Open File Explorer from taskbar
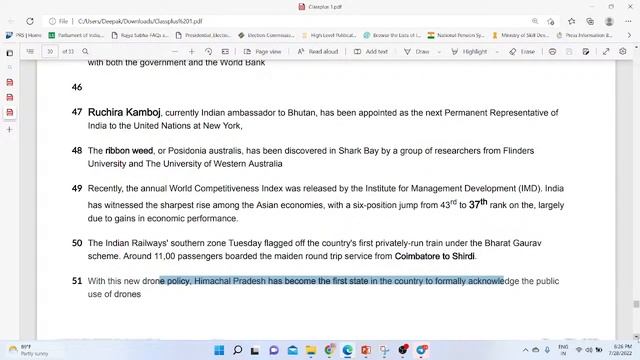640x360 pixels. point(311,350)
